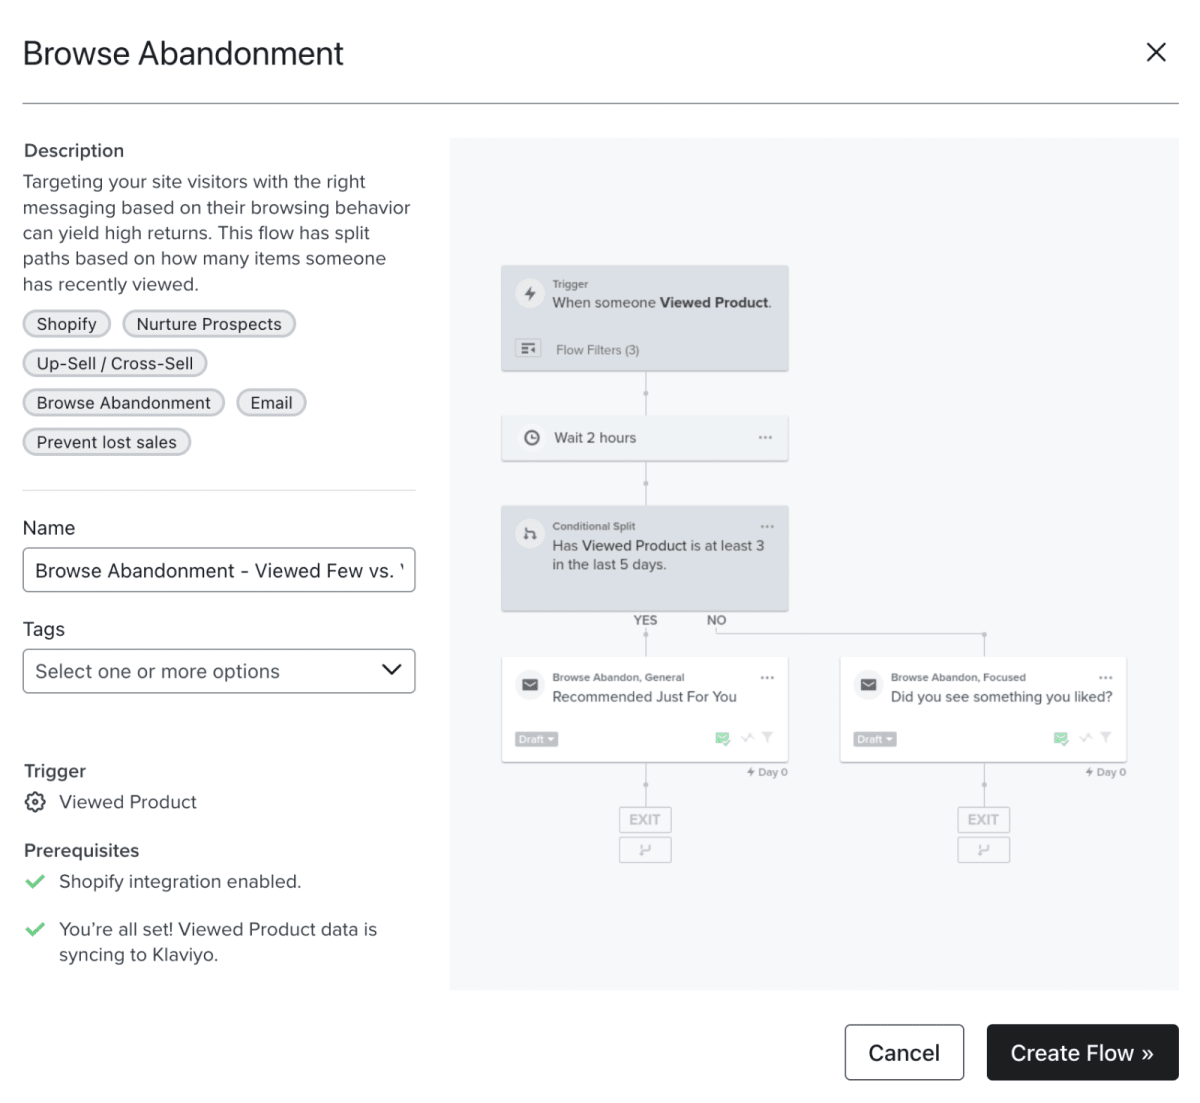This screenshot has width=1200, height=1103.
Task: Click the YES branch label
Action: coord(645,620)
